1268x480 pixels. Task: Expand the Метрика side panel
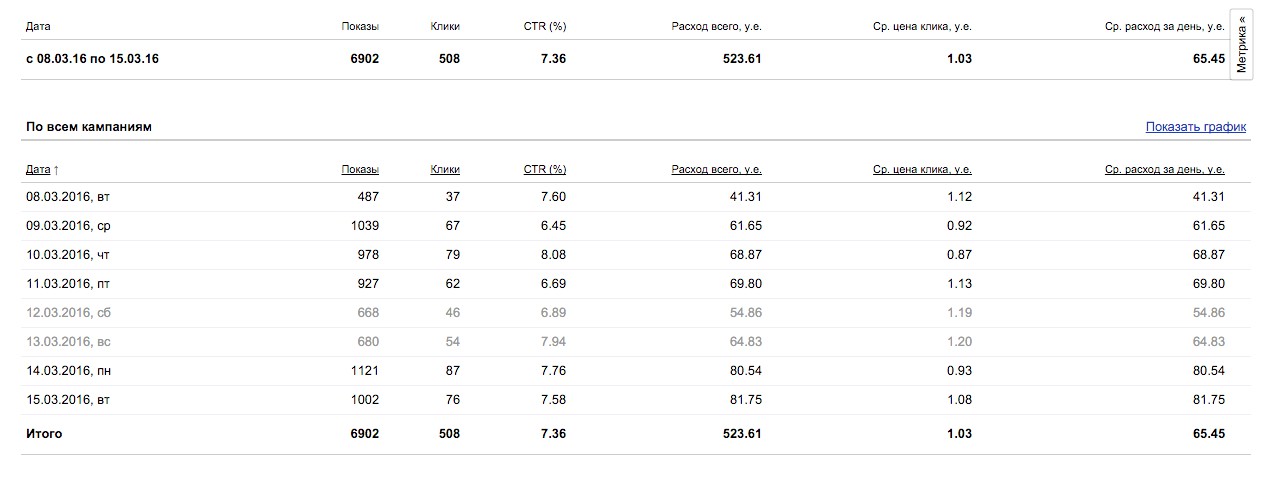click(x=1241, y=45)
